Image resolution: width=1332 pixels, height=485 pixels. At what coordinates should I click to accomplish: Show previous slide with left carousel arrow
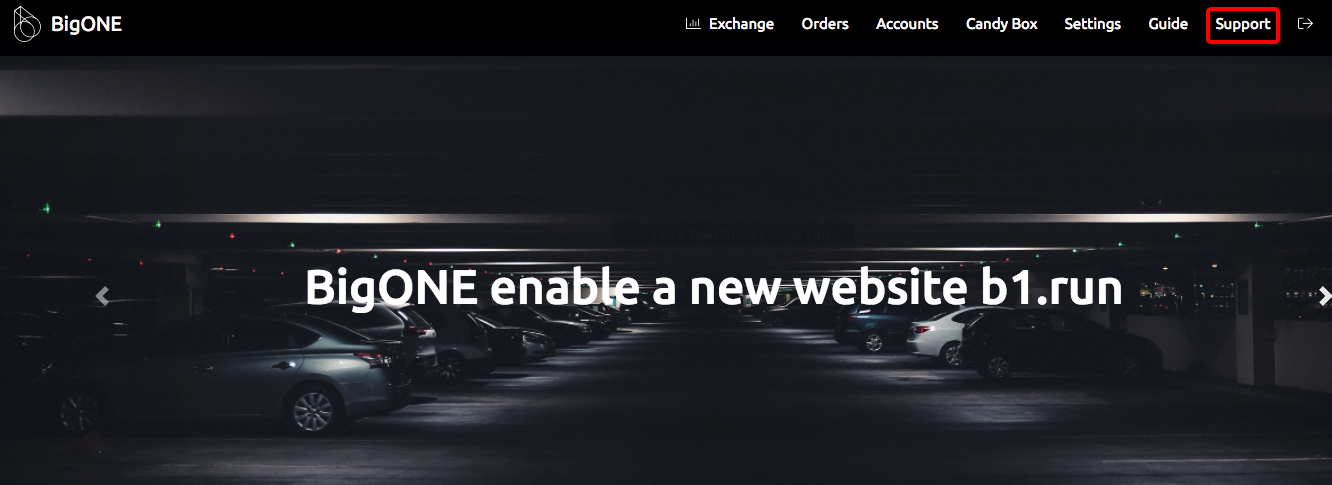tap(102, 295)
